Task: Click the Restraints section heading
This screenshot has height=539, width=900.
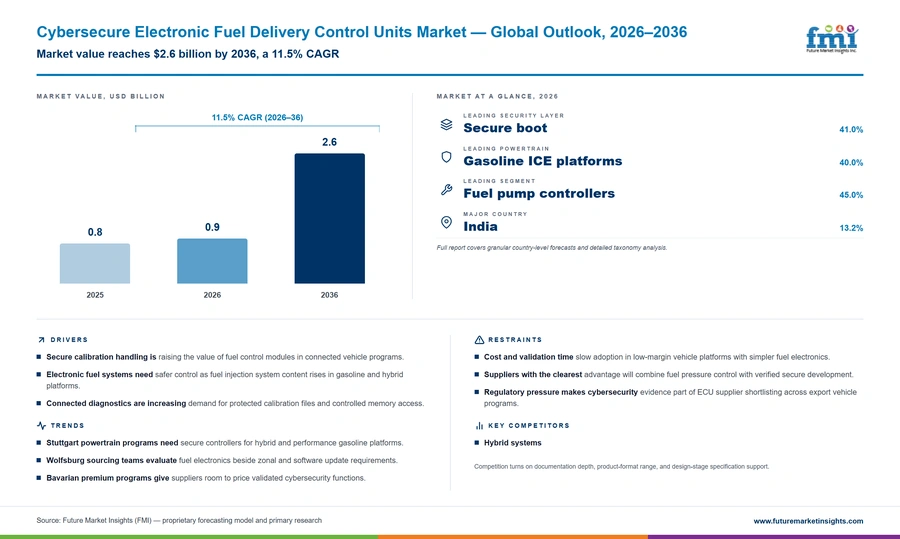Action: point(515,340)
